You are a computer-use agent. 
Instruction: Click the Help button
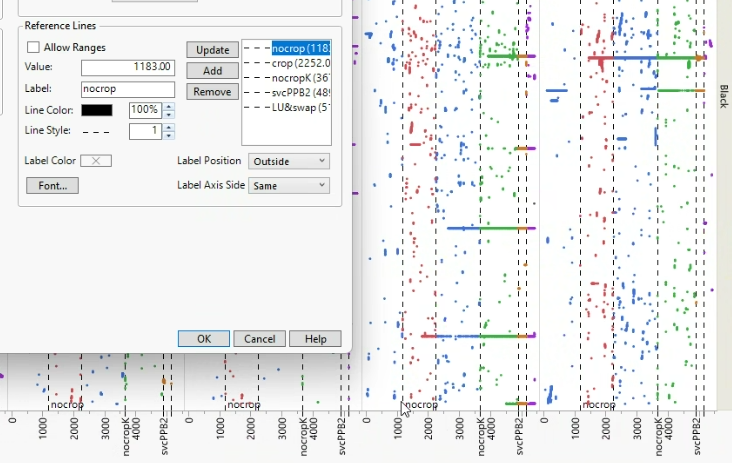(315, 338)
